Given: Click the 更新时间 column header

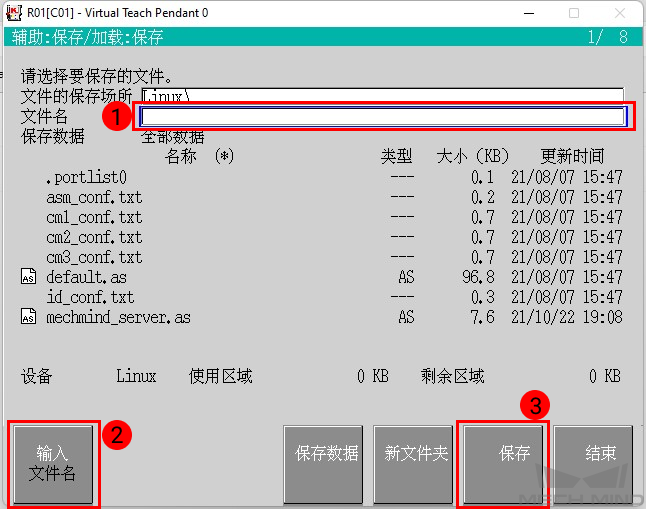Looking at the screenshot, I should [572, 156].
